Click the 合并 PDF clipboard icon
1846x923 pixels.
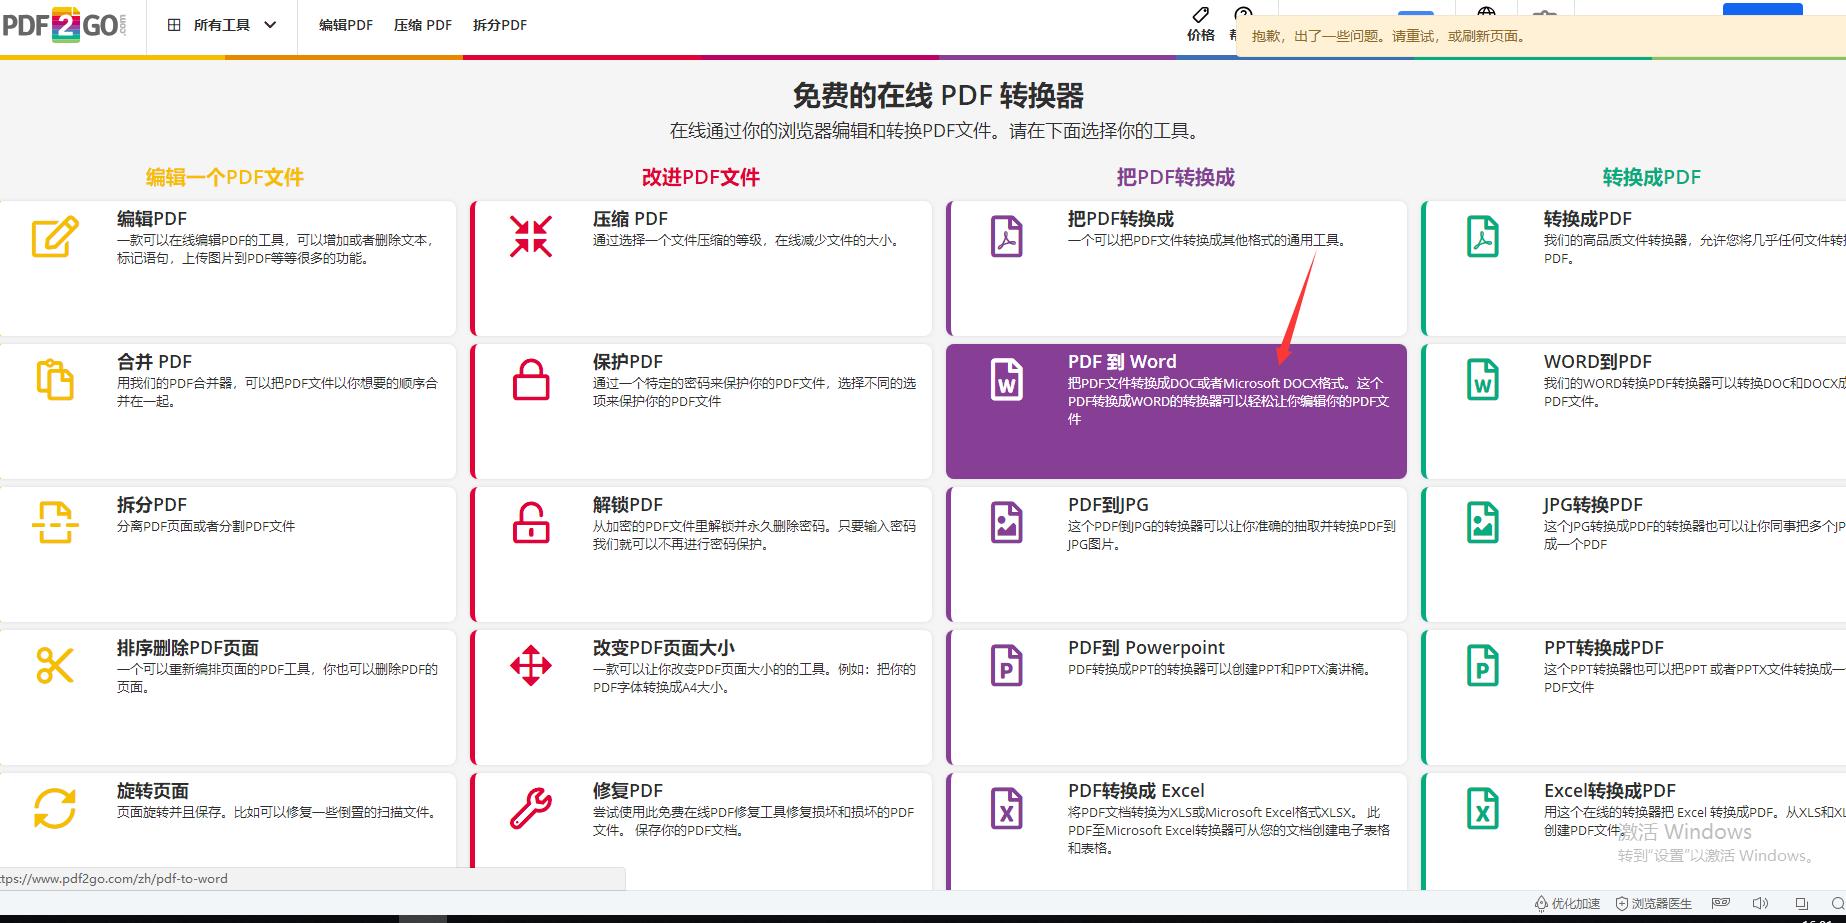[x=55, y=381]
